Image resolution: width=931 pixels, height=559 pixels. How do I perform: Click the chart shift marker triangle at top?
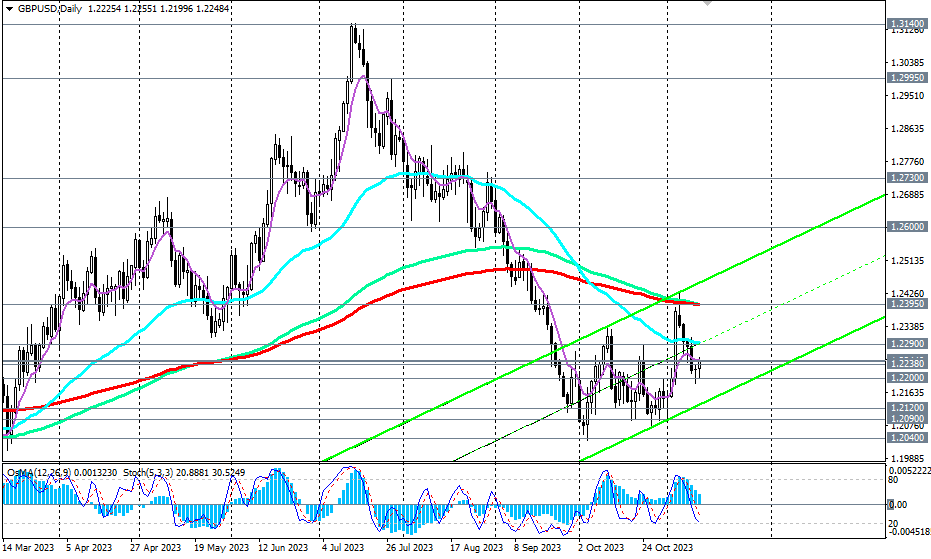pos(707,3)
